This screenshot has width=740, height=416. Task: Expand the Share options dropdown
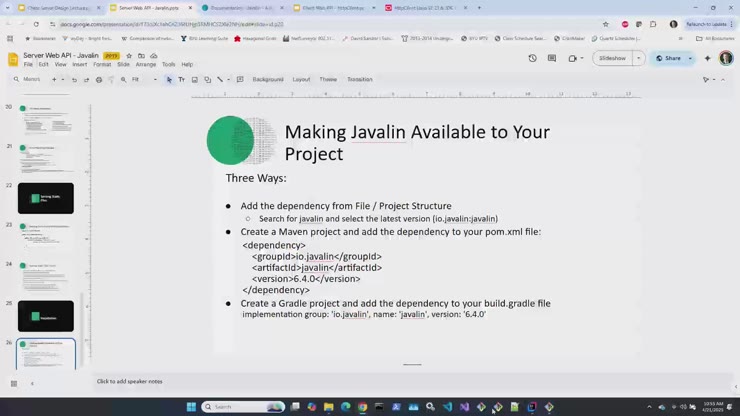tap(690, 58)
